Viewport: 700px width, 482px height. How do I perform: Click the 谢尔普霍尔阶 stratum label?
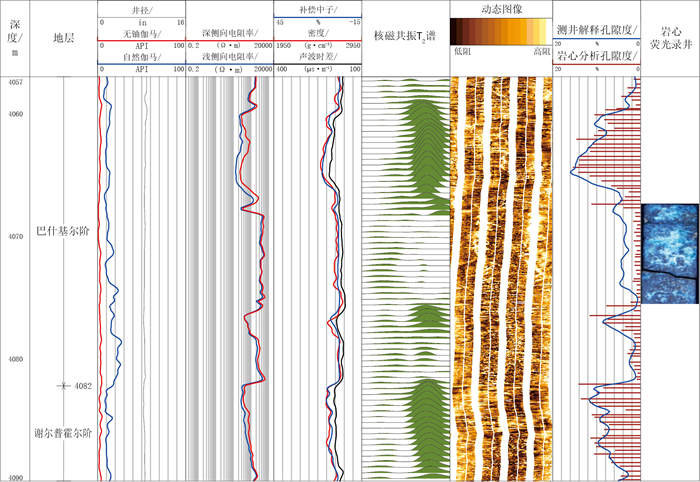[x=63, y=434]
